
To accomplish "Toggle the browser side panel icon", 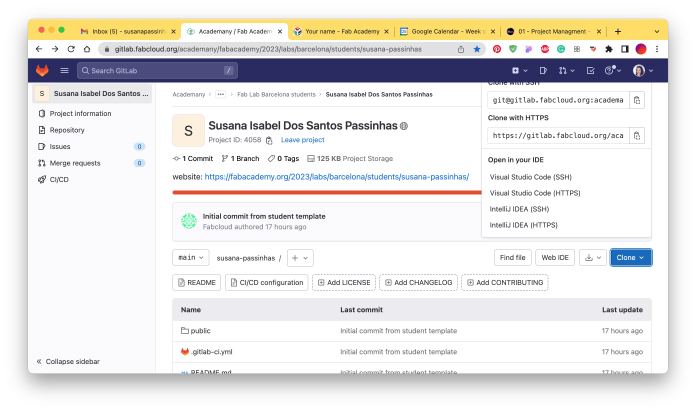I will pos(625,49).
